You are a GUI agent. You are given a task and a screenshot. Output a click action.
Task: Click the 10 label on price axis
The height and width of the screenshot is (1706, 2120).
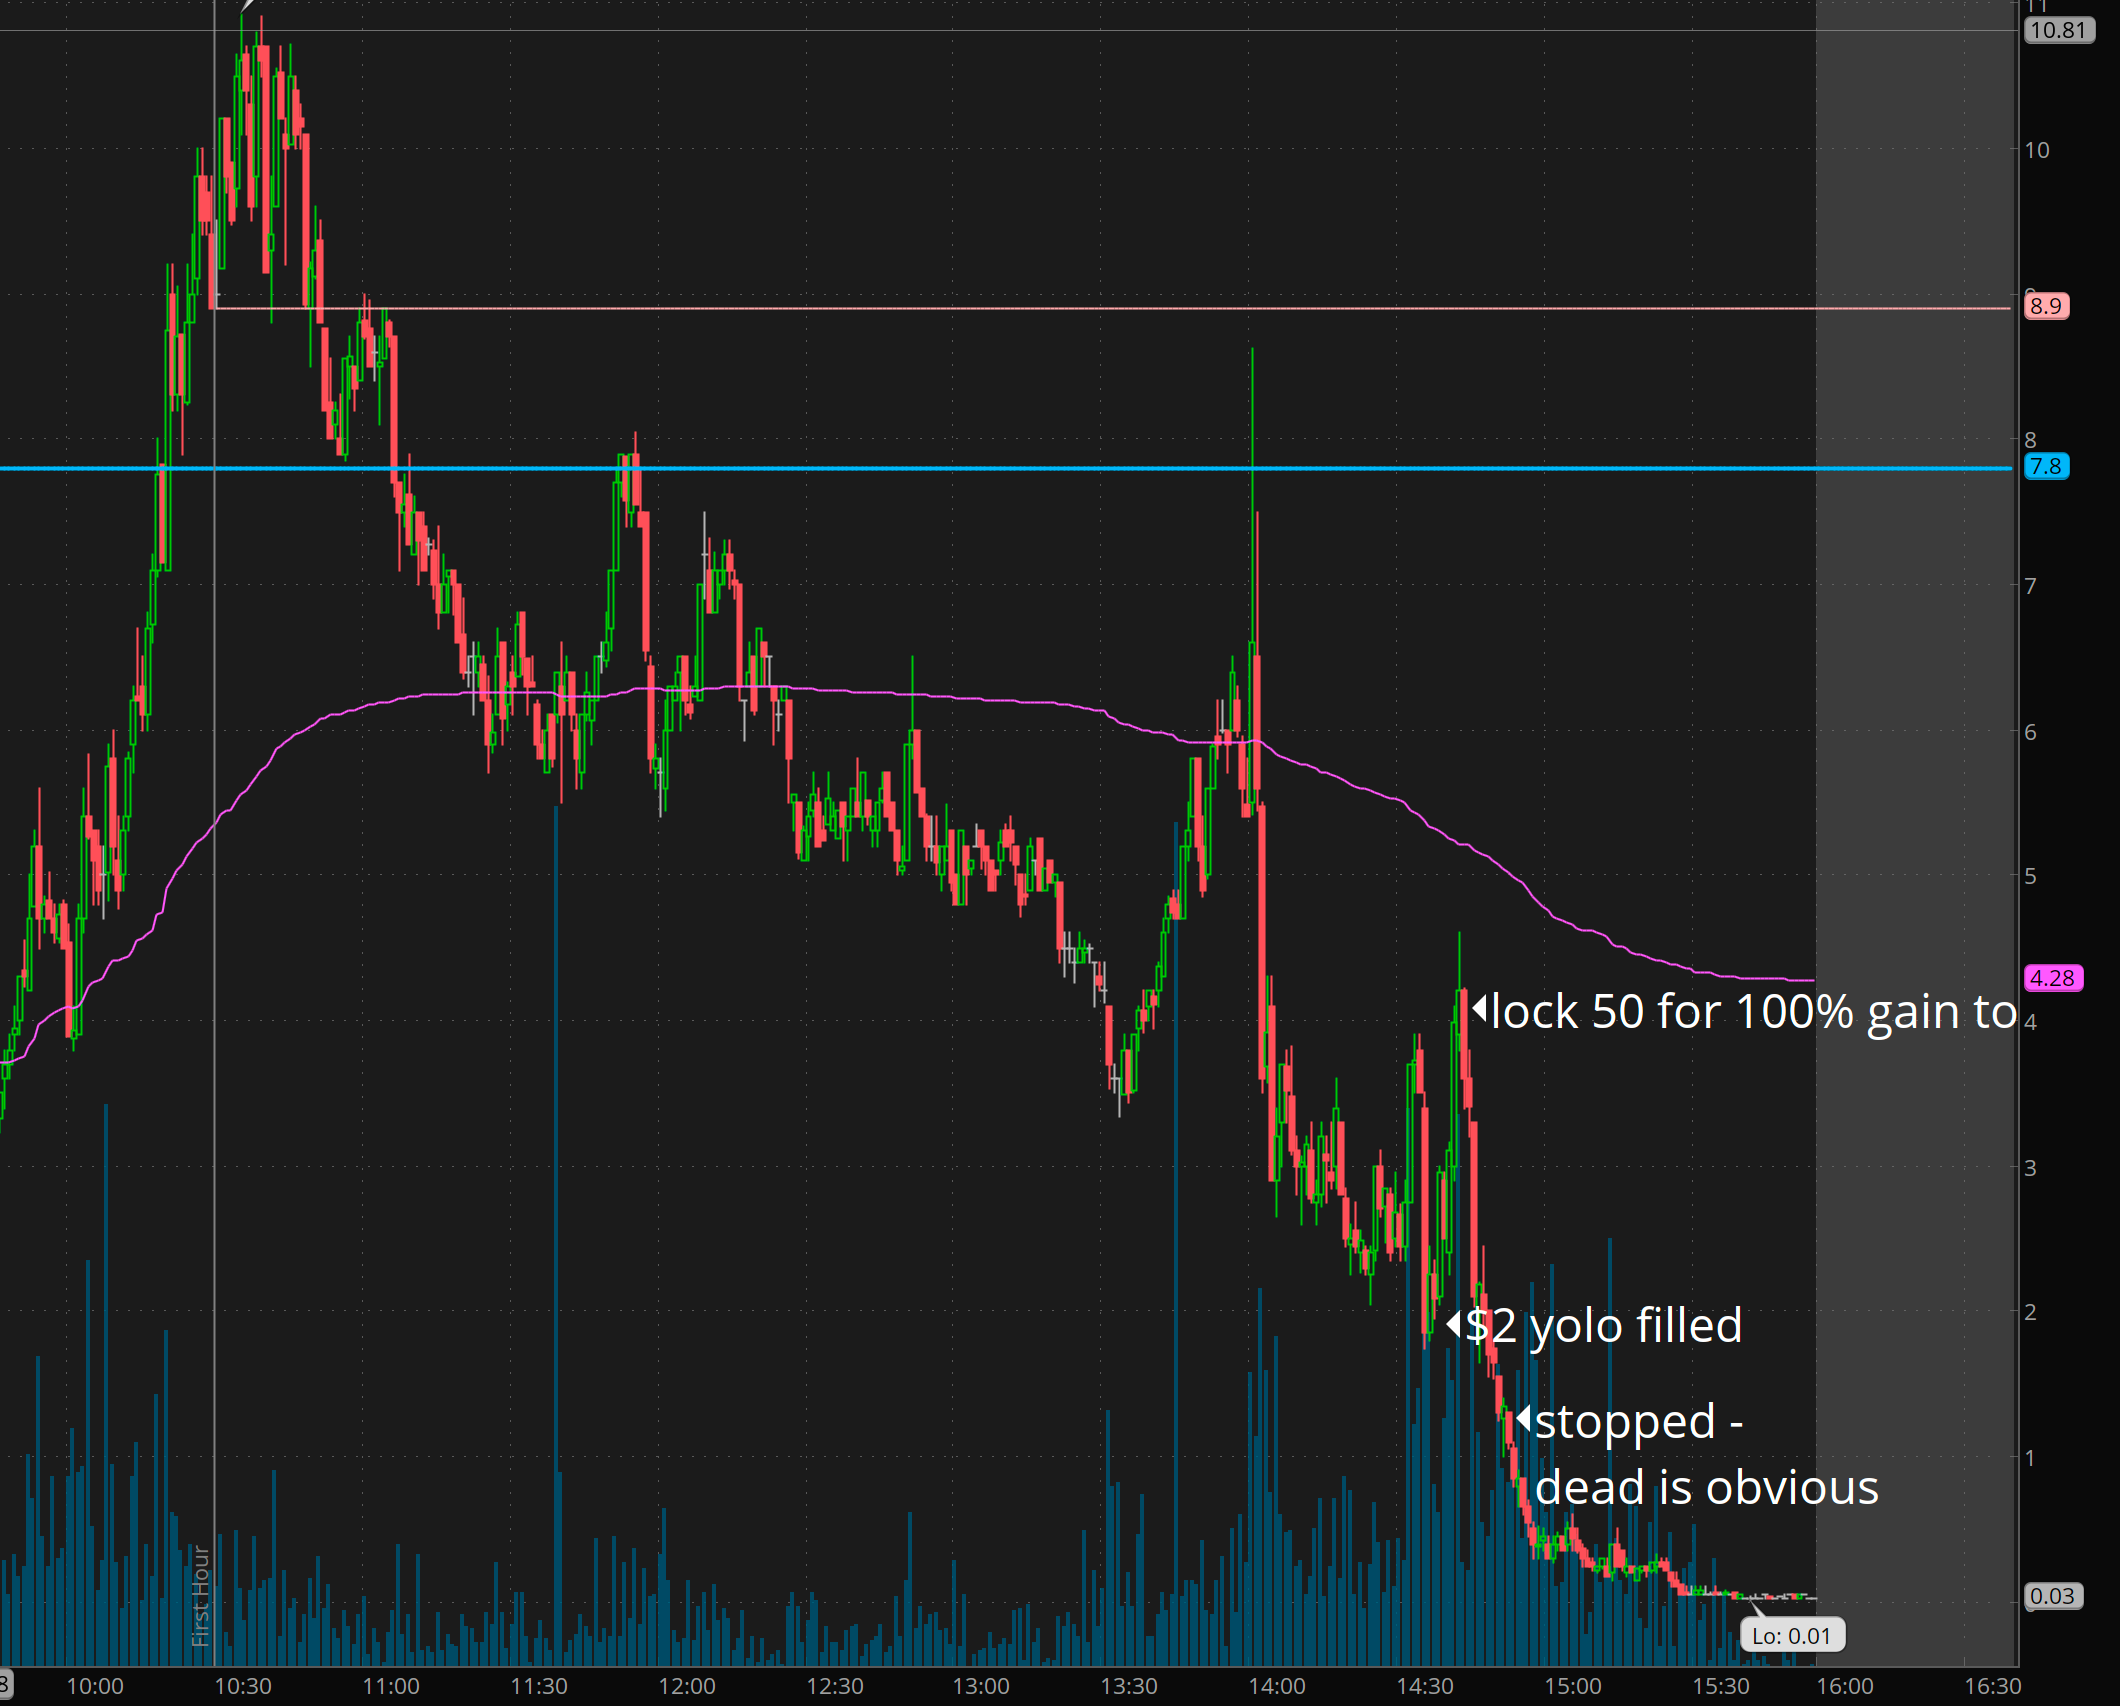[2036, 150]
